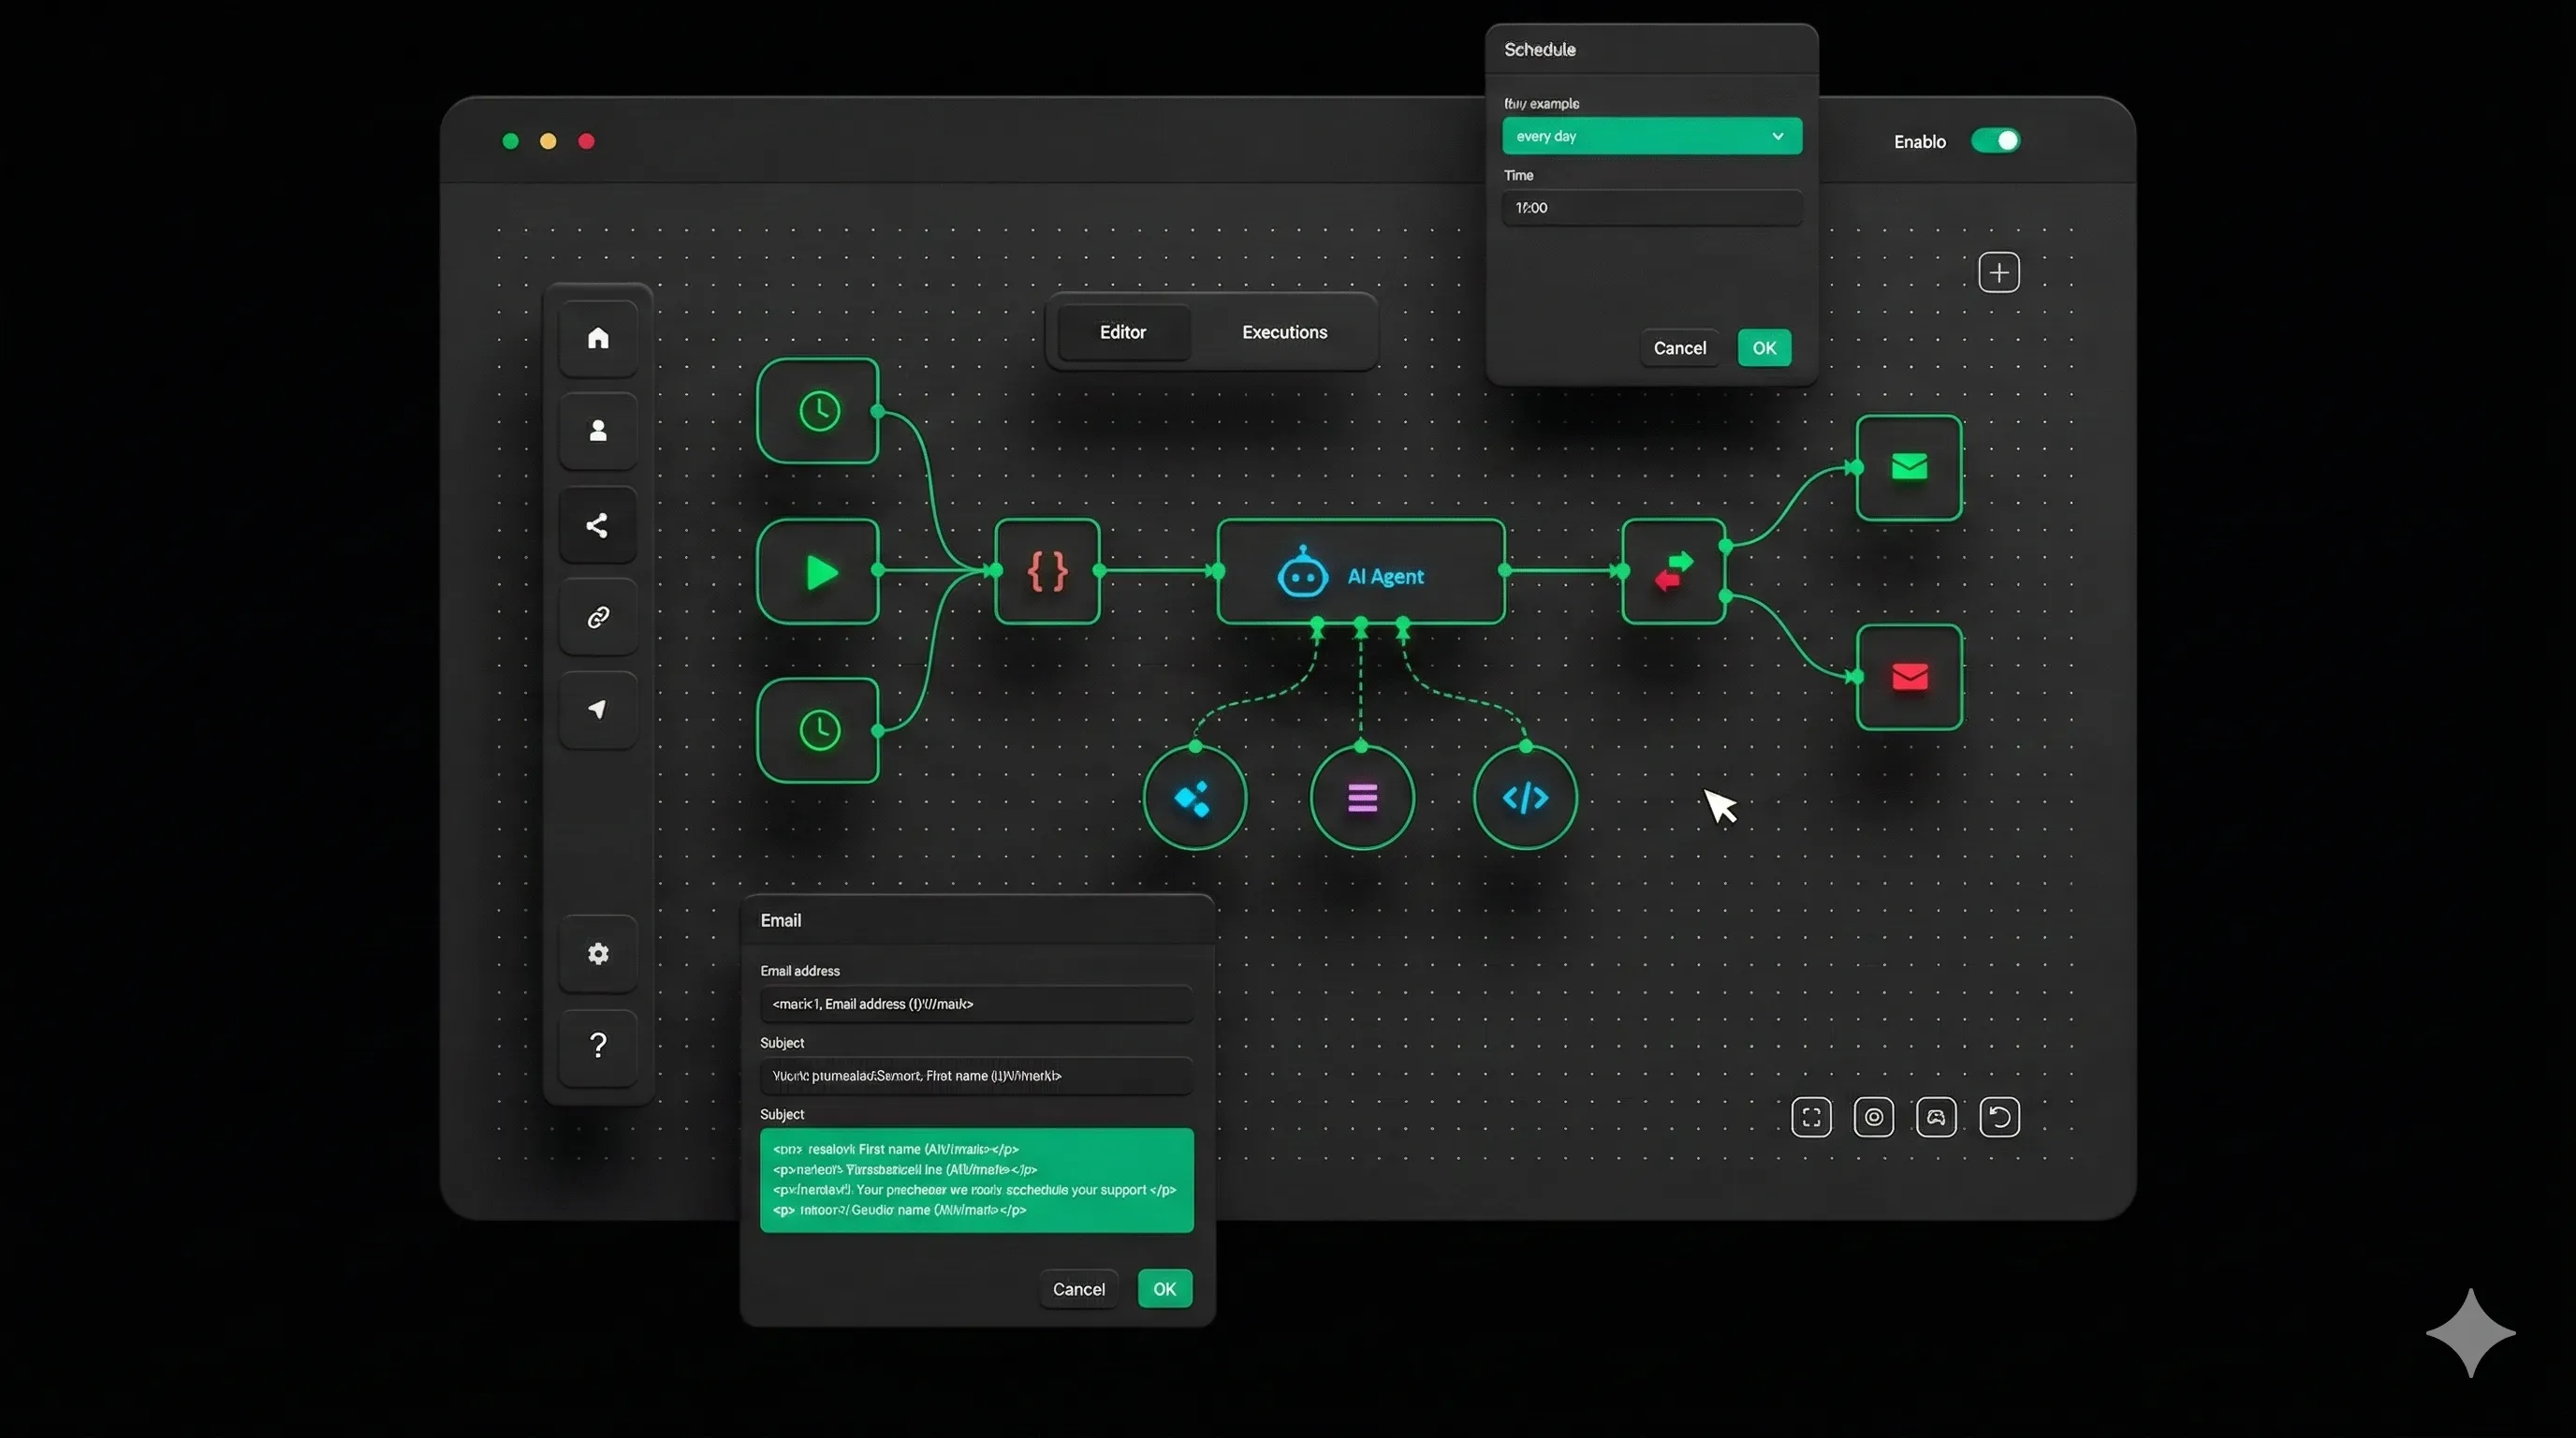Viewport: 2576px width, 1438px height.
Task: Select the red email node
Action: tap(1908, 677)
